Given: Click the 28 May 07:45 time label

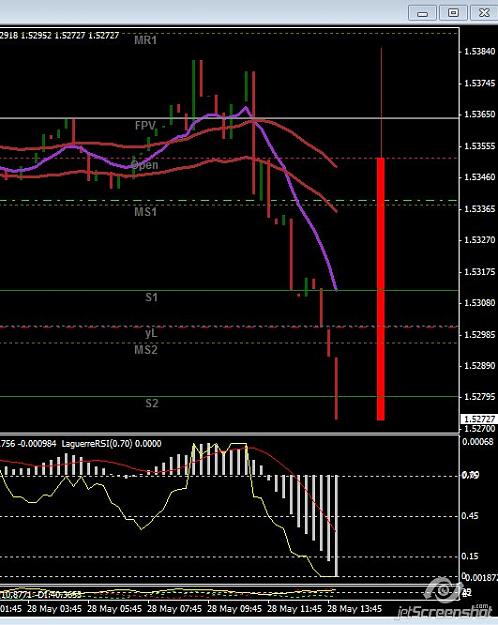Looking at the screenshot, I should click(x=174, y=609).
